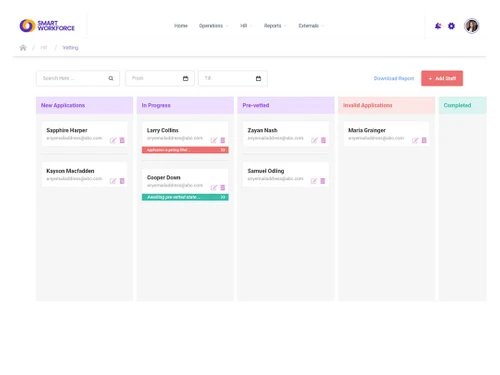Click the Search Here input field

click(78, 78)
